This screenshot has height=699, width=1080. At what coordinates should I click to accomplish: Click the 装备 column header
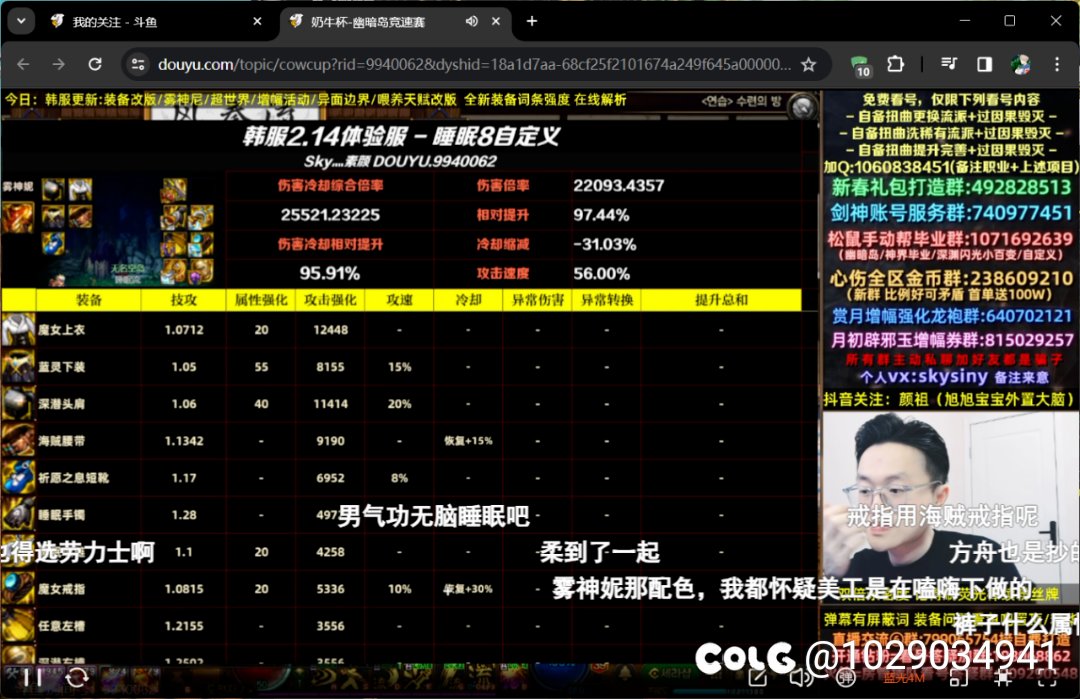click(89, 300)
